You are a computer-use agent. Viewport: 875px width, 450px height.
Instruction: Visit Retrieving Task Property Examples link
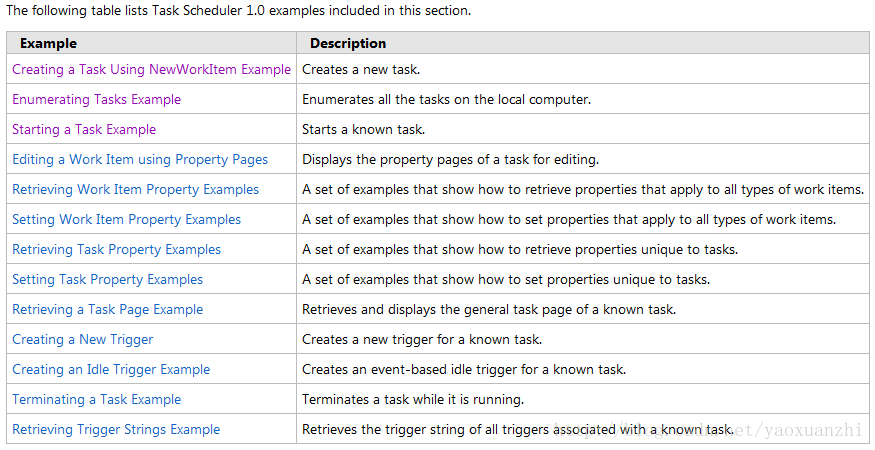tap(117, 250)
